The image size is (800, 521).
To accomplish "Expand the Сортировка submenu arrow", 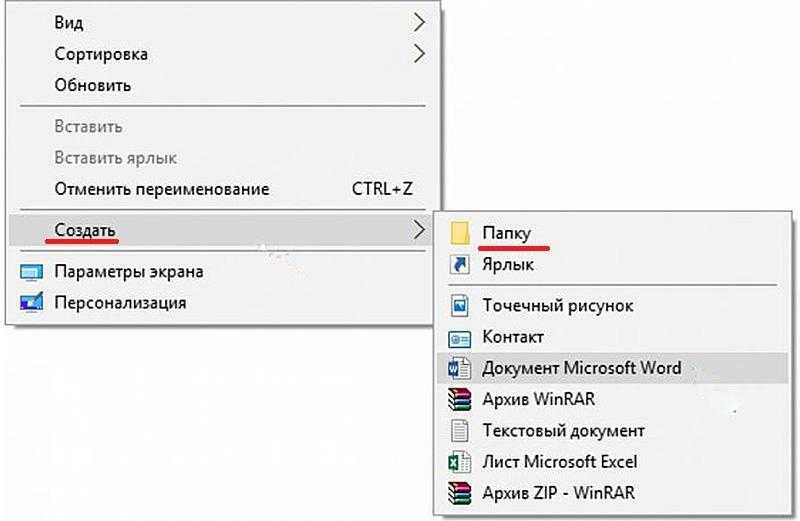I will click(419, 54).
